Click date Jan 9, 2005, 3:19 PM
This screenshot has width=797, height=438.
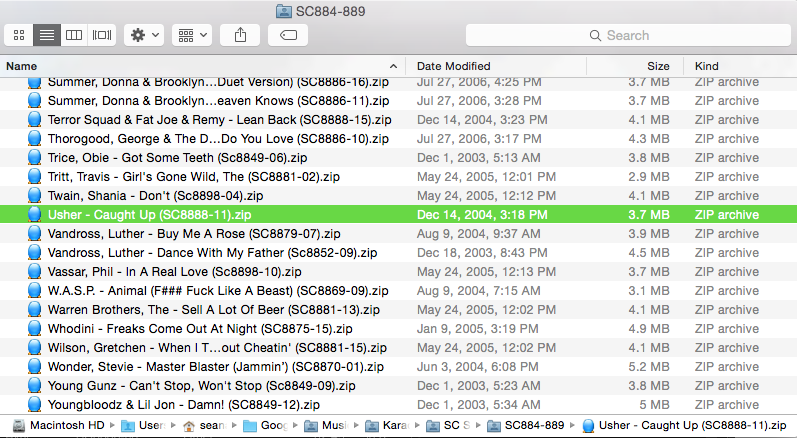[x=477, y=329]
